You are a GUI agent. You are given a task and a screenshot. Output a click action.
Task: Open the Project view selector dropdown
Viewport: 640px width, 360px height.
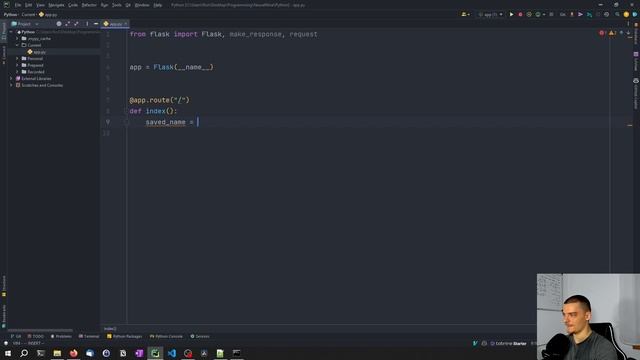tap(25, 24)
